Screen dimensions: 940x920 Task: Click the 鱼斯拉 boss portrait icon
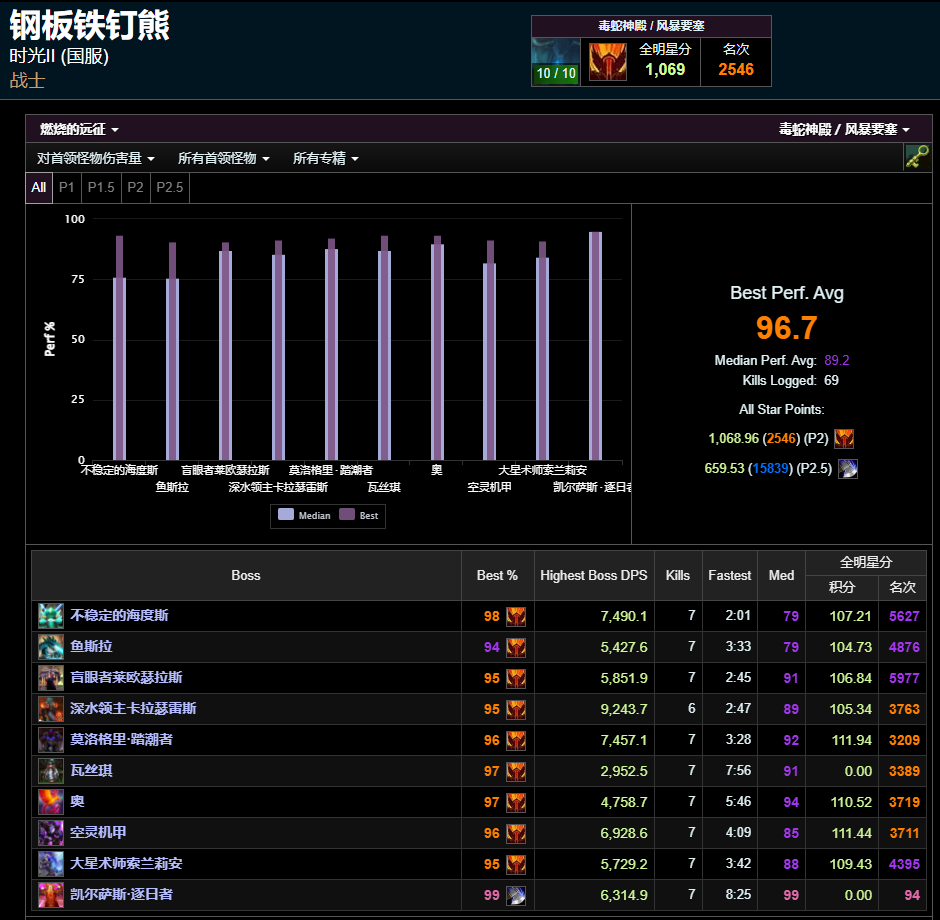[50, 647]
